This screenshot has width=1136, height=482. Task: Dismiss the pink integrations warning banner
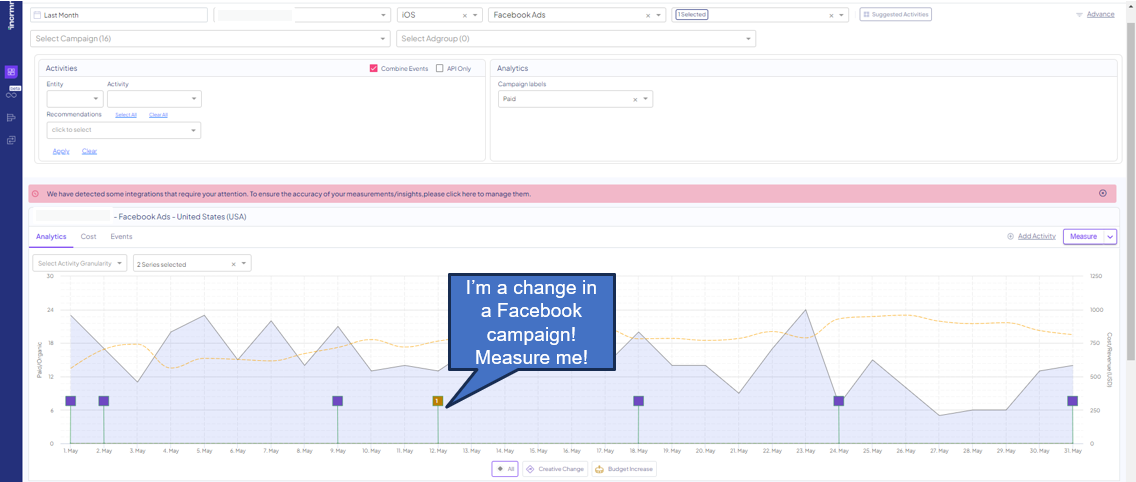1103,194
